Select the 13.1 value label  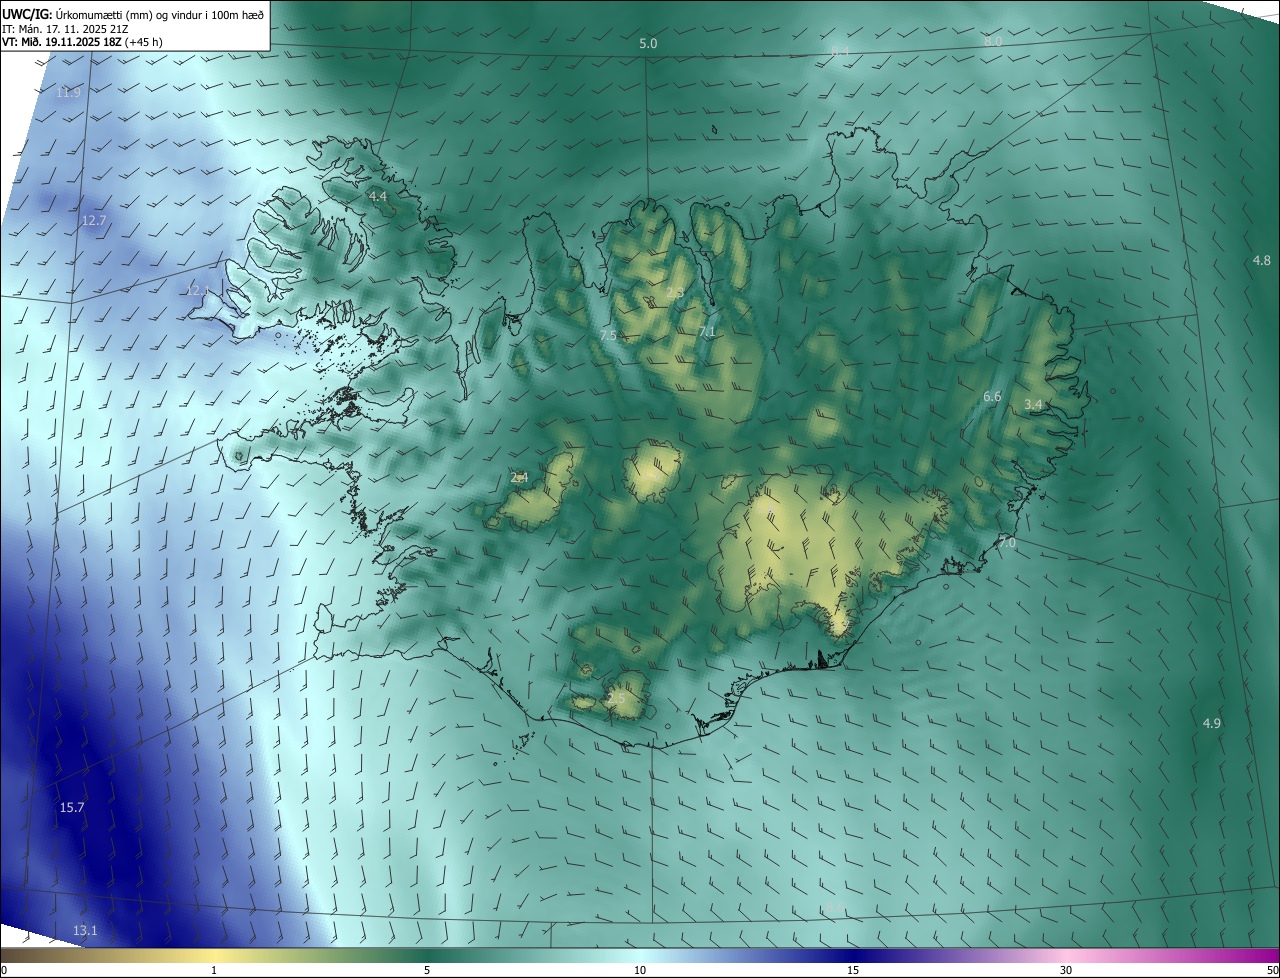pyautogui.click(x=85, y=931)
